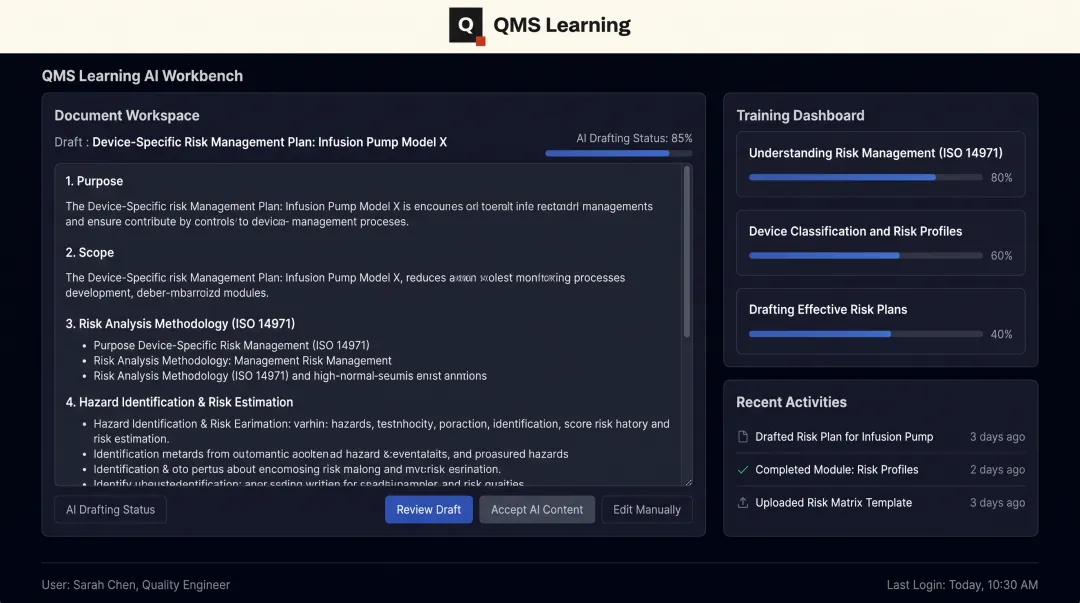Click the Document Workspace heading
The width and height of the screenshot is (1080, 603).
click(x=127, y=116)
